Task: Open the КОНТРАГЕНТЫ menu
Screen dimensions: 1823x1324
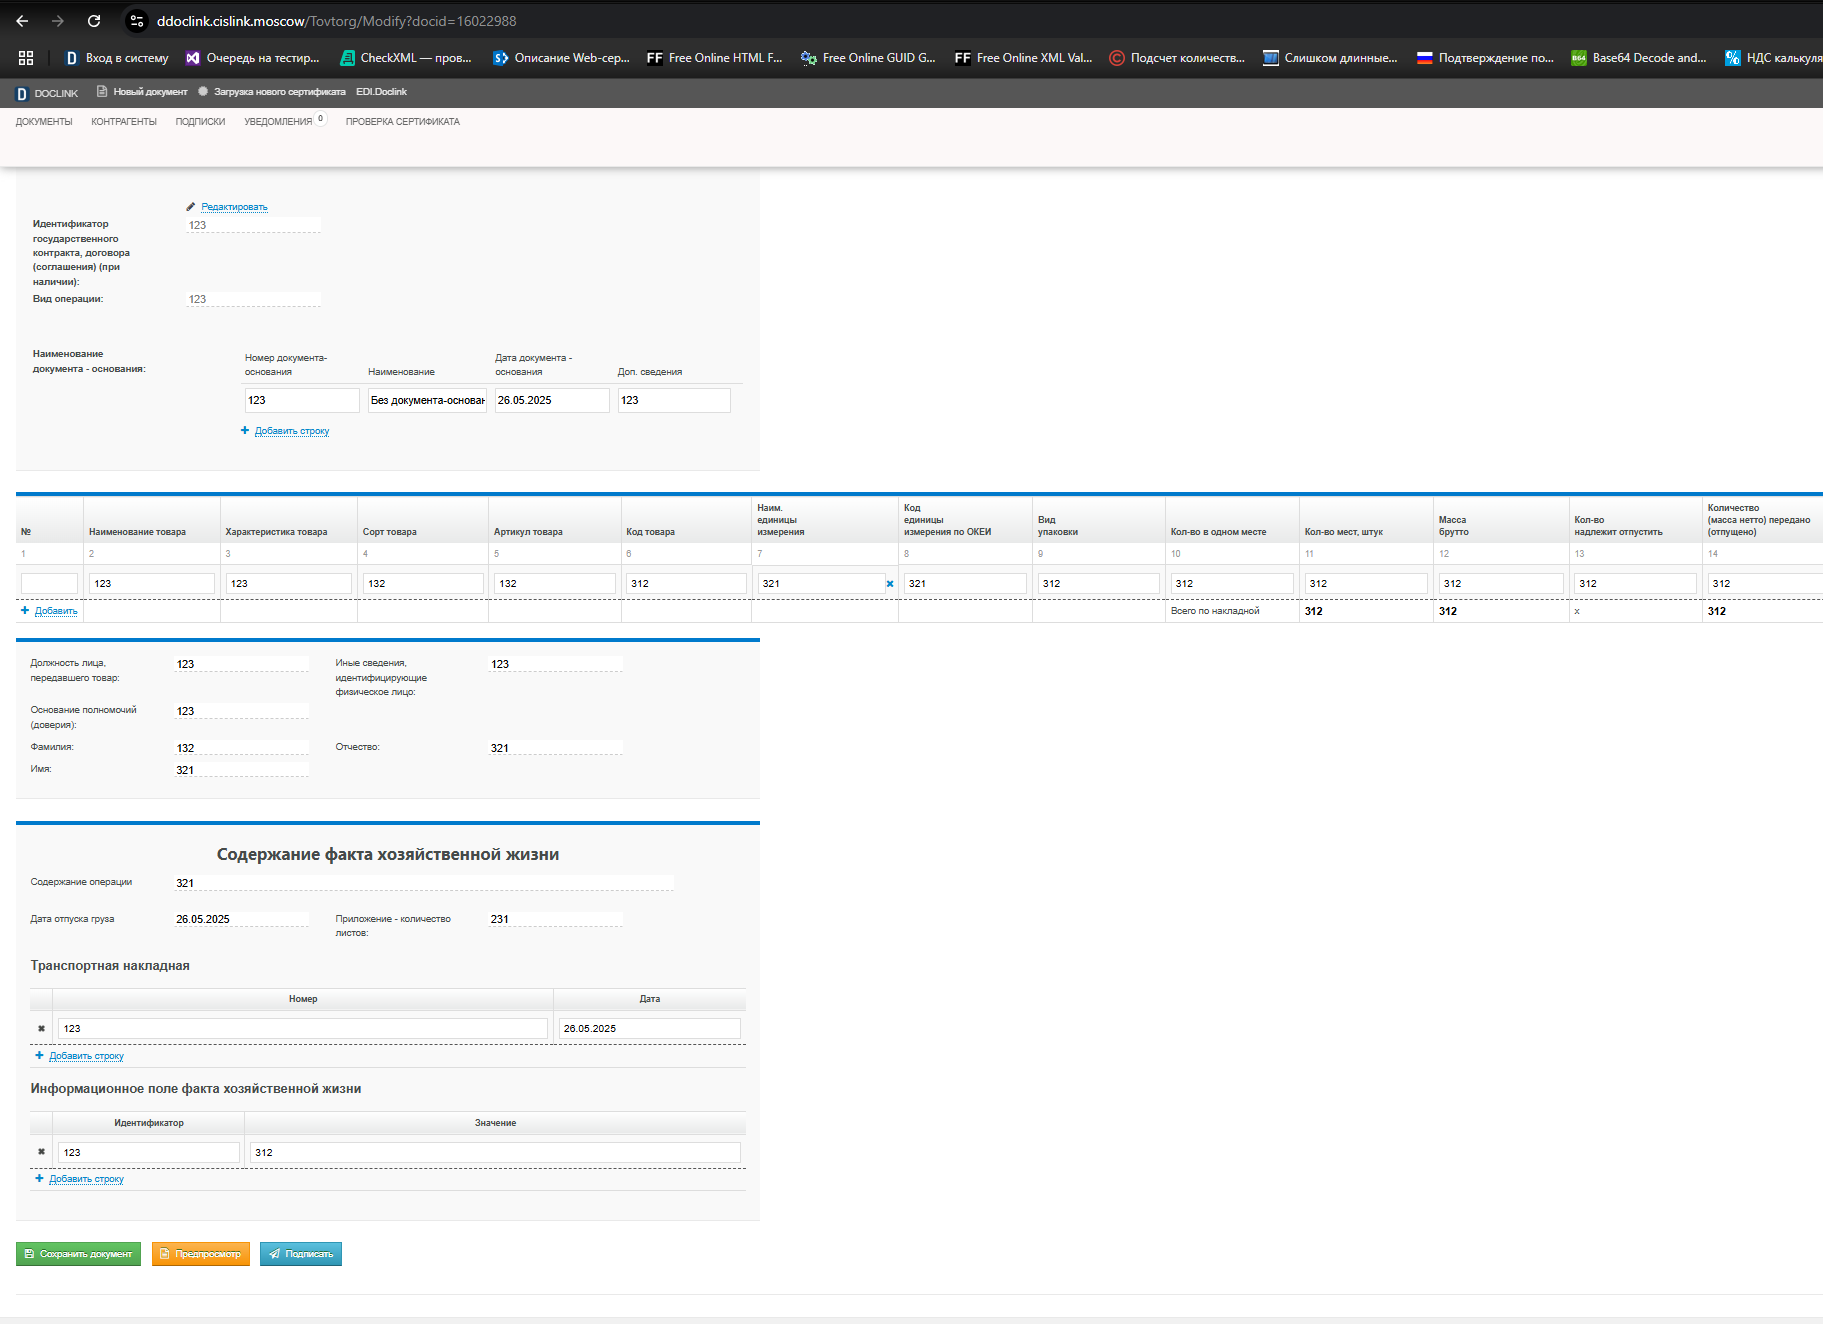Action: pos(124,122)
